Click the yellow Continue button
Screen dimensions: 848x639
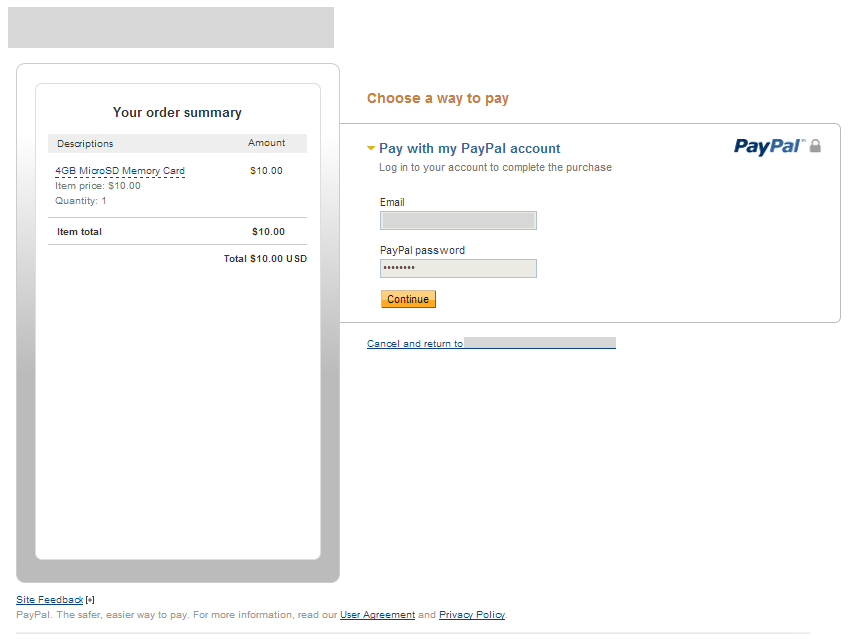408,299
